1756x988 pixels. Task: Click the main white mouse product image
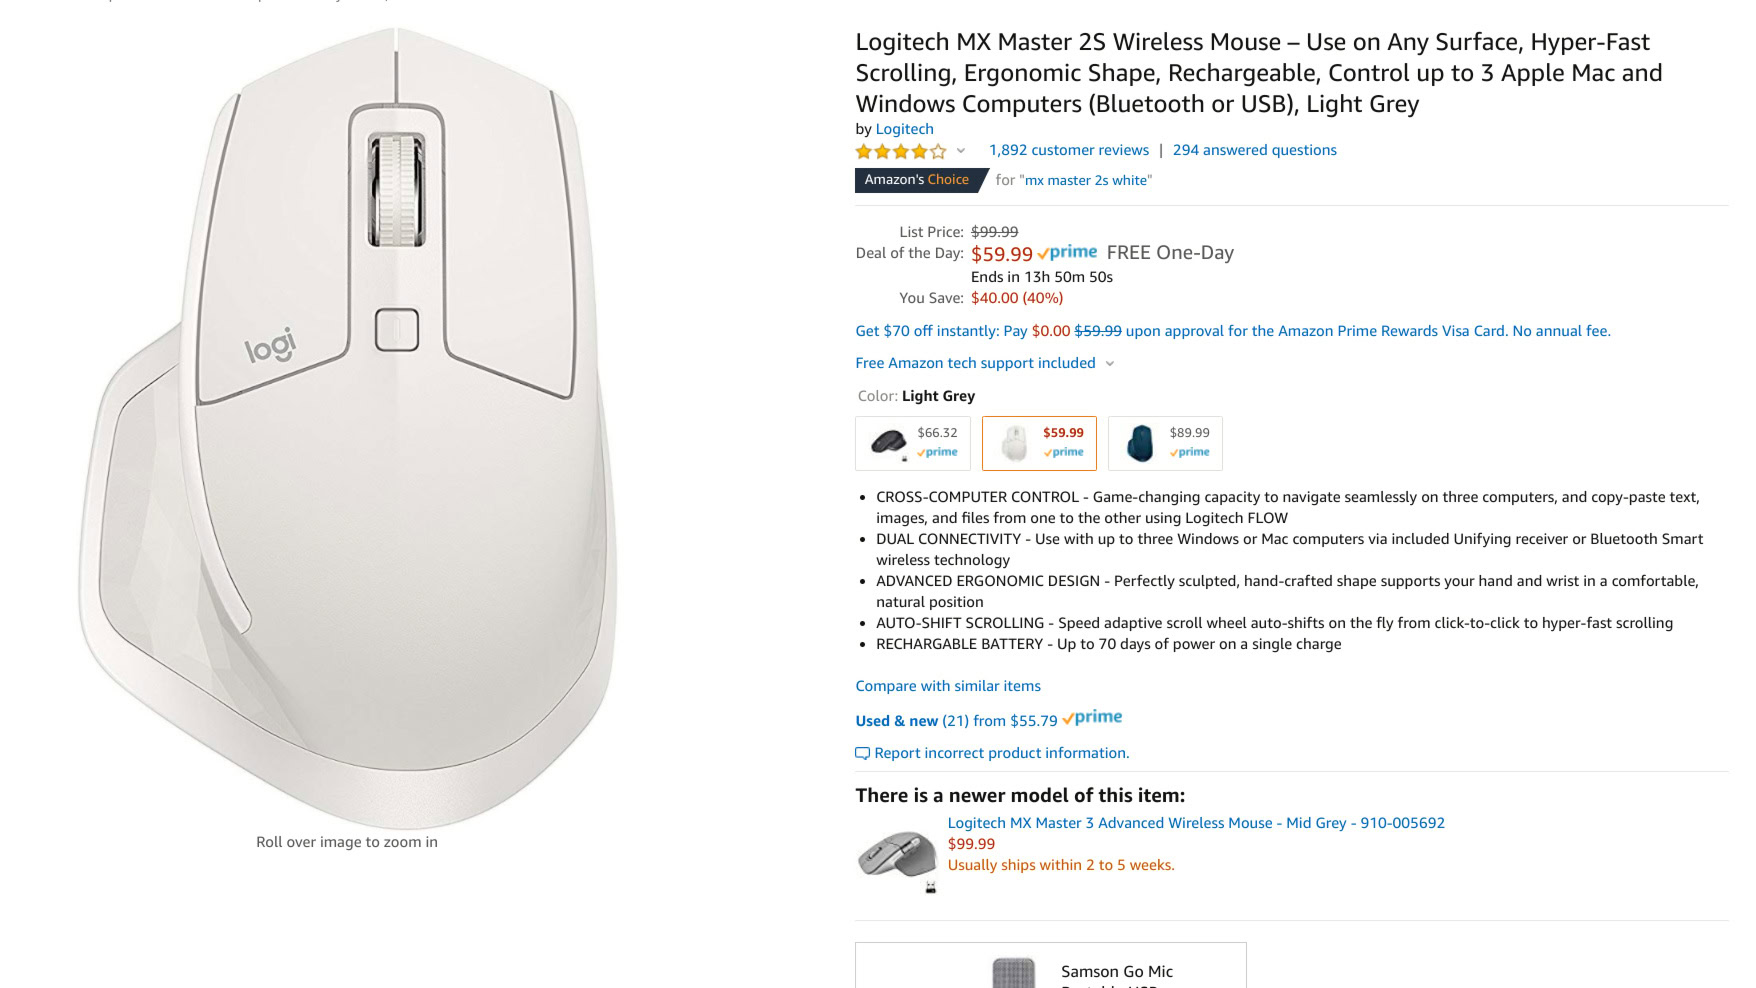click(347, 430)
